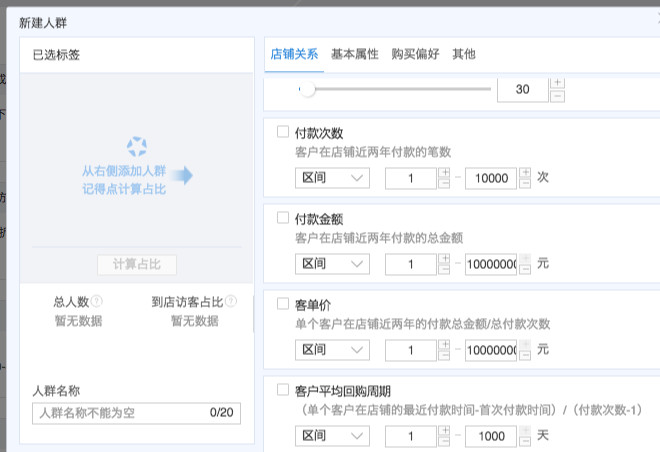The height and width of the screenshot is (452, 660).
Task: Increase slider value 30 with plus stepper
Action: (557, 83)
